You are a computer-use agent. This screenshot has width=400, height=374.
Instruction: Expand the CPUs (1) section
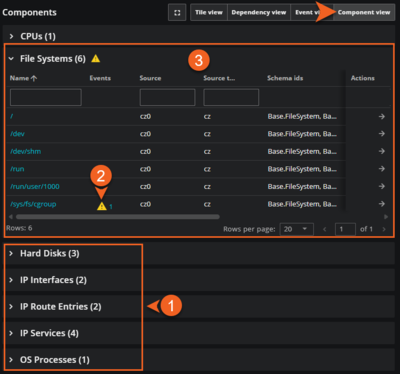(11, 36)
